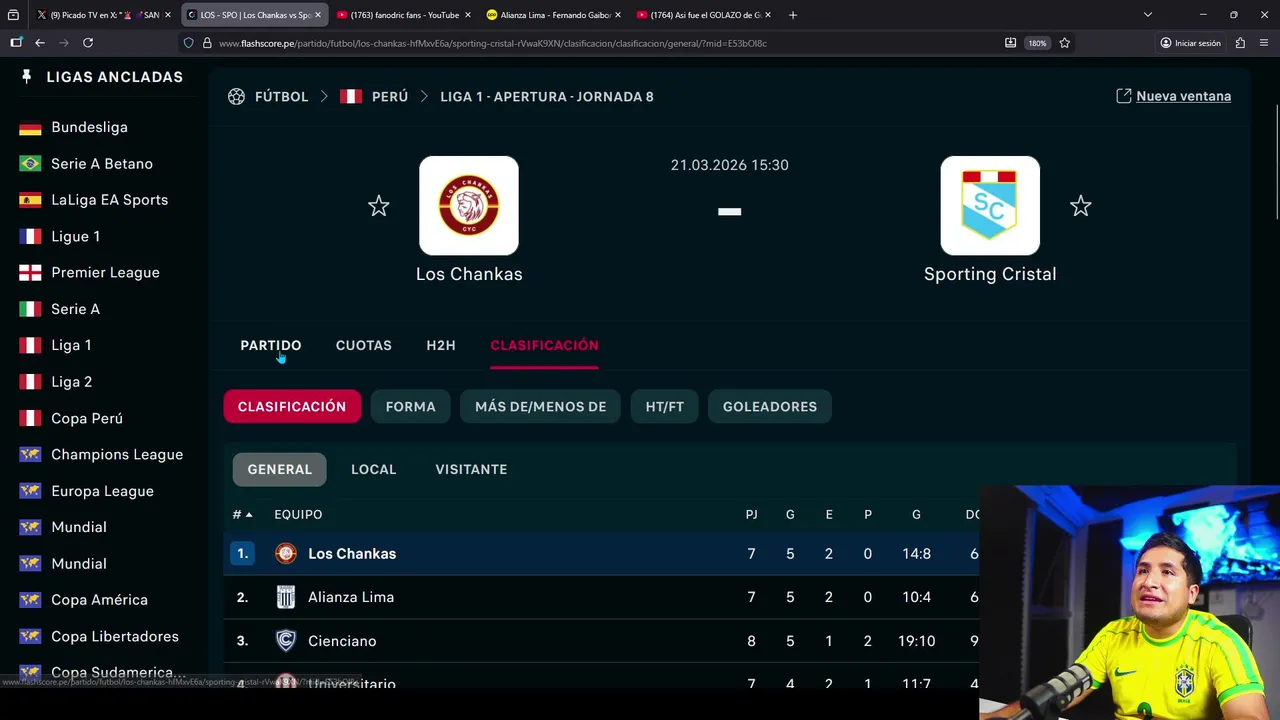
Task: Click the Brazil flag next to Serie A Betano
Action: point(31,164)
